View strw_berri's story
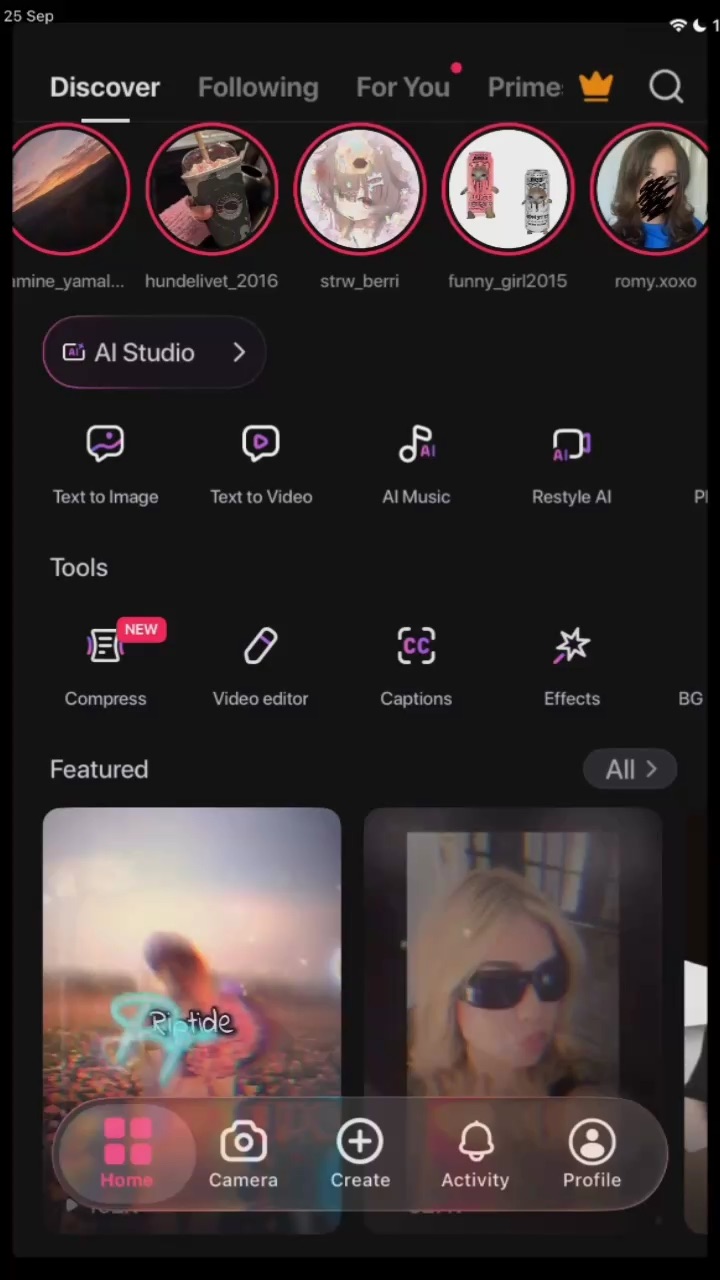The height and width of the screenshot is (1280, 720). 360,189
